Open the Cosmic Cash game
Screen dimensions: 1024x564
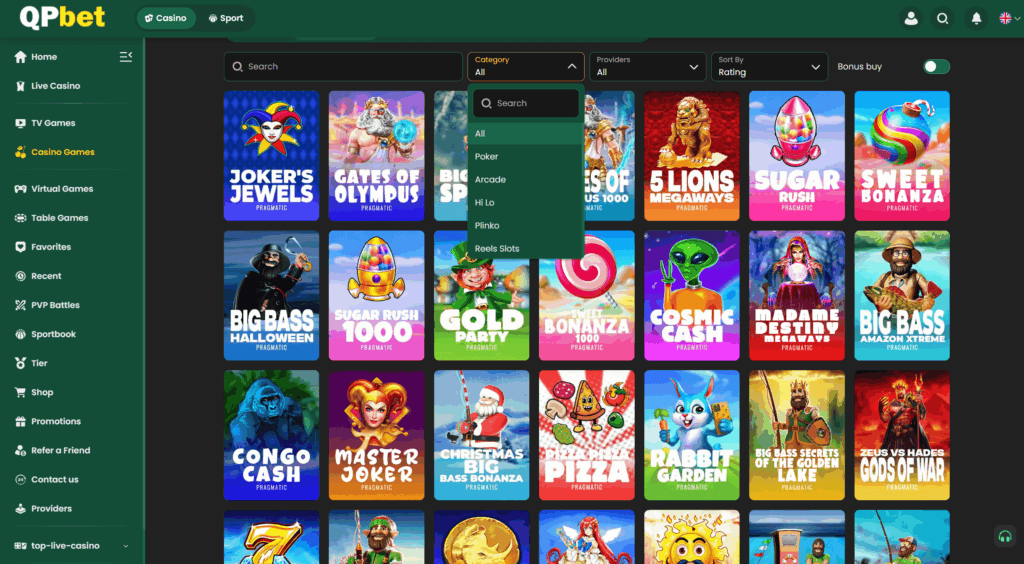pos(692,295)
